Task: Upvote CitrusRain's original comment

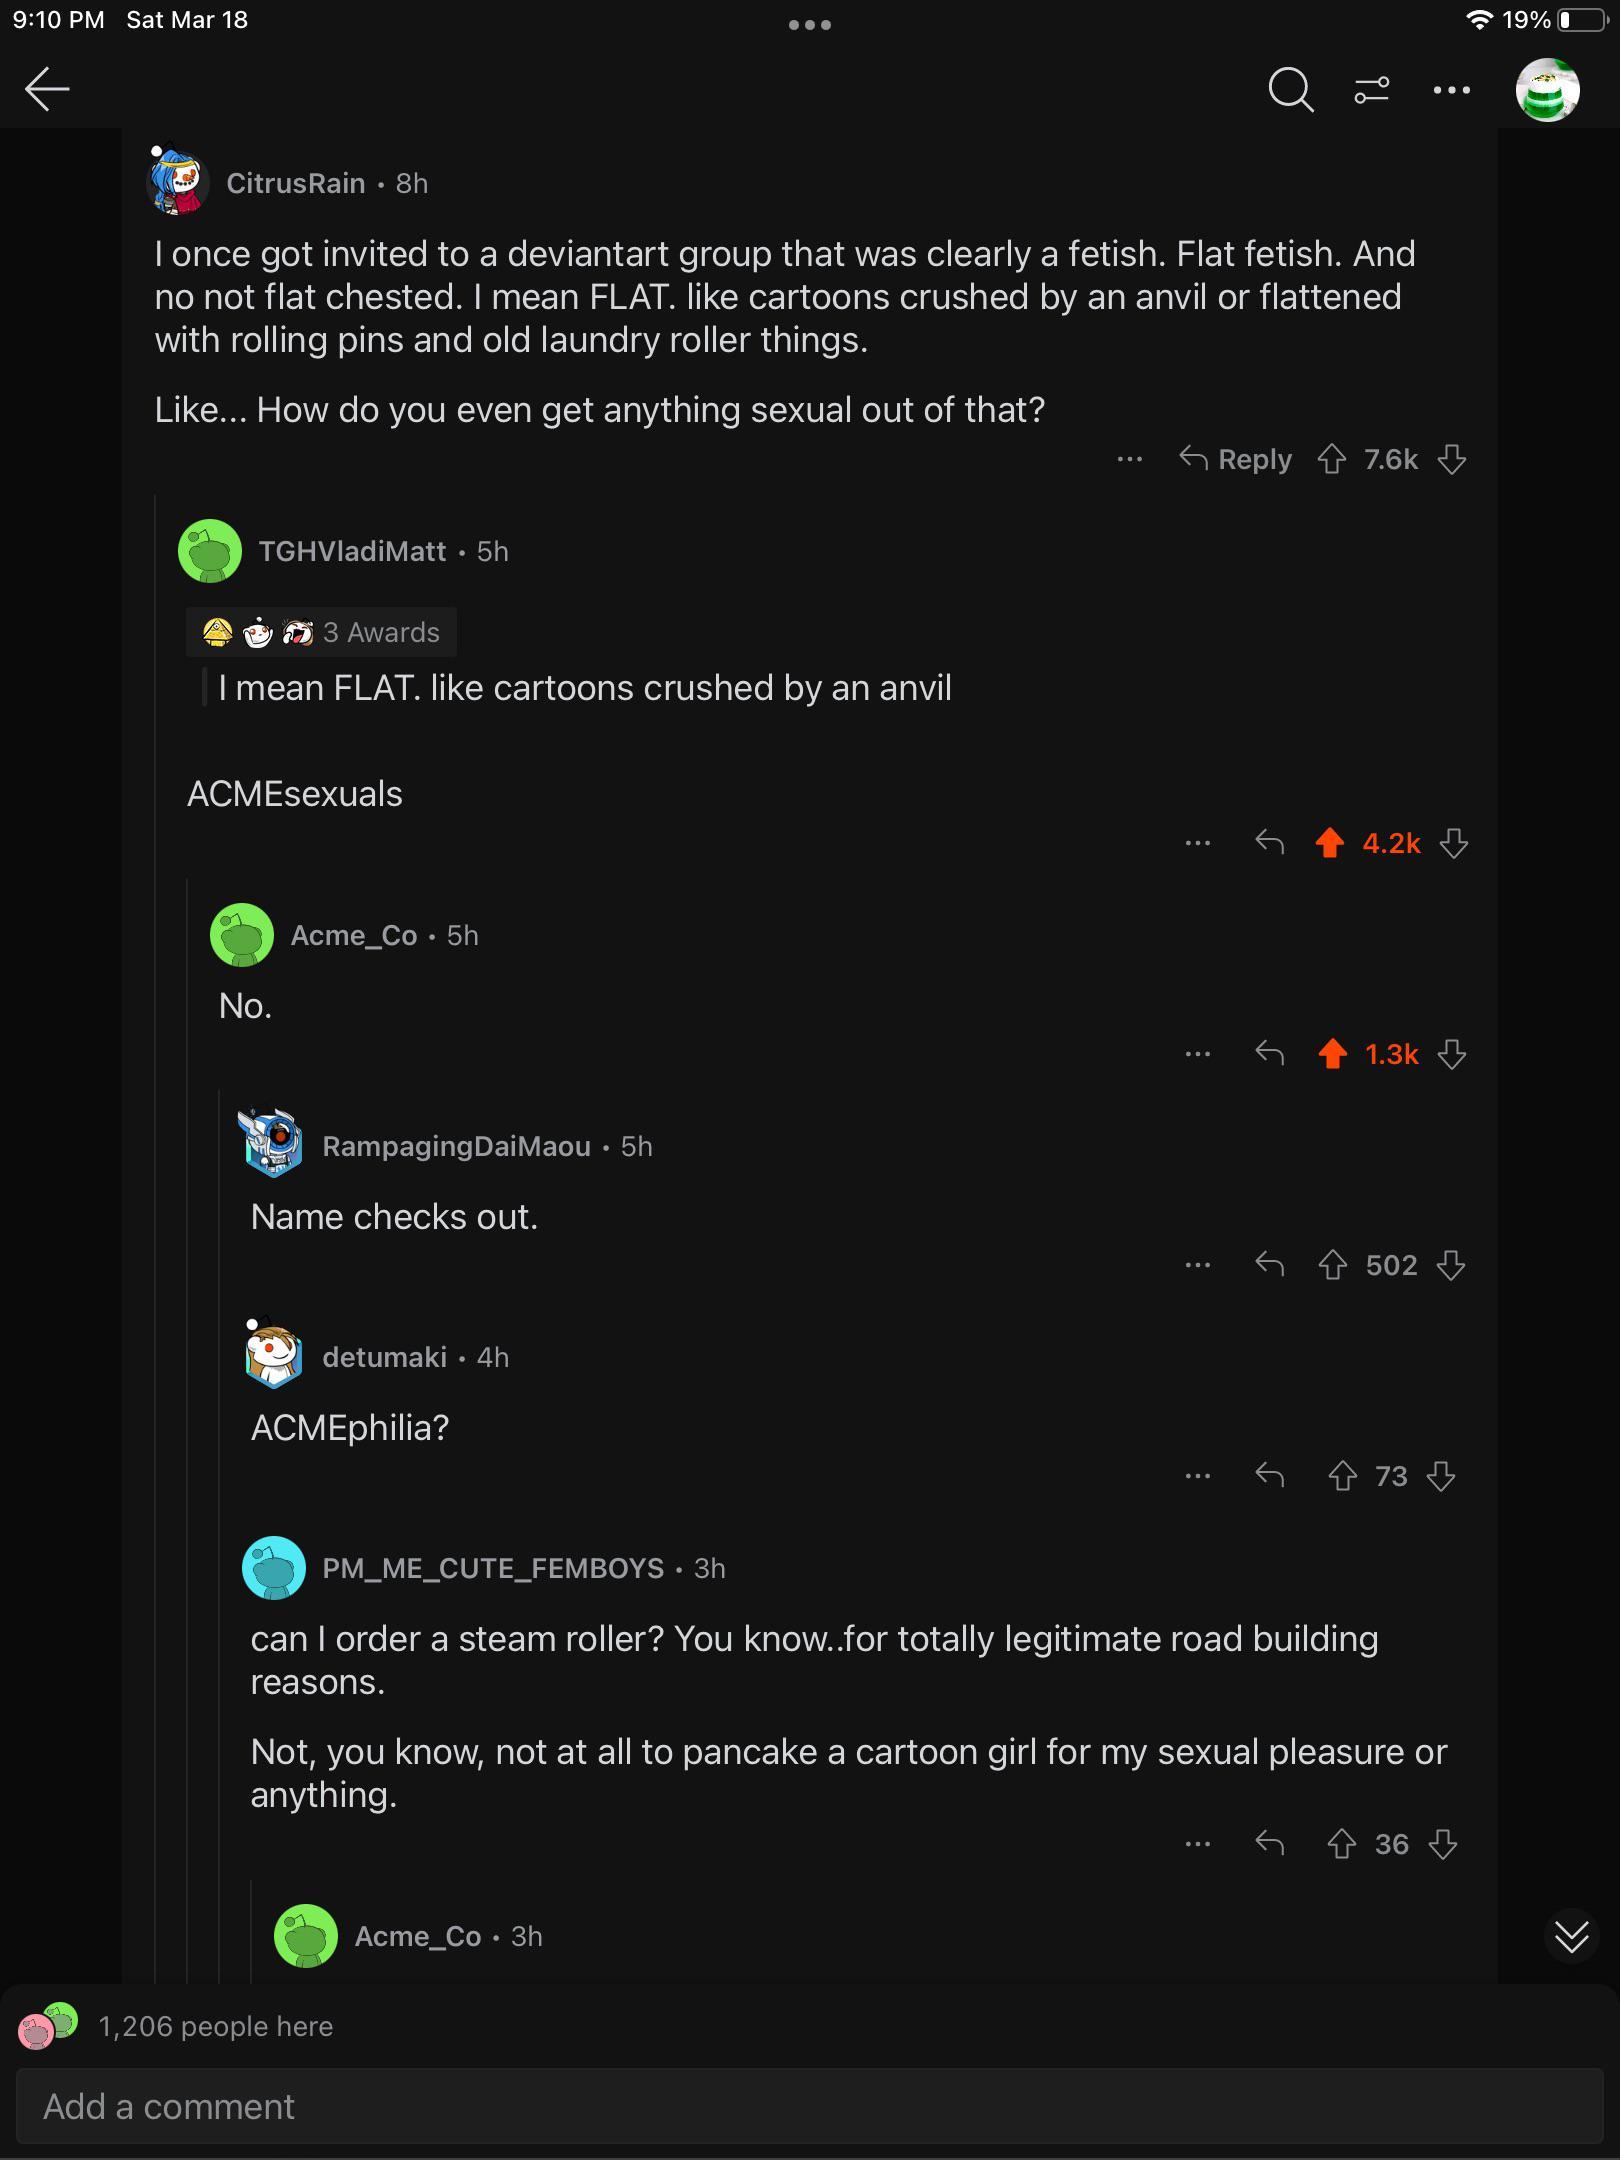Action: 1331,459
